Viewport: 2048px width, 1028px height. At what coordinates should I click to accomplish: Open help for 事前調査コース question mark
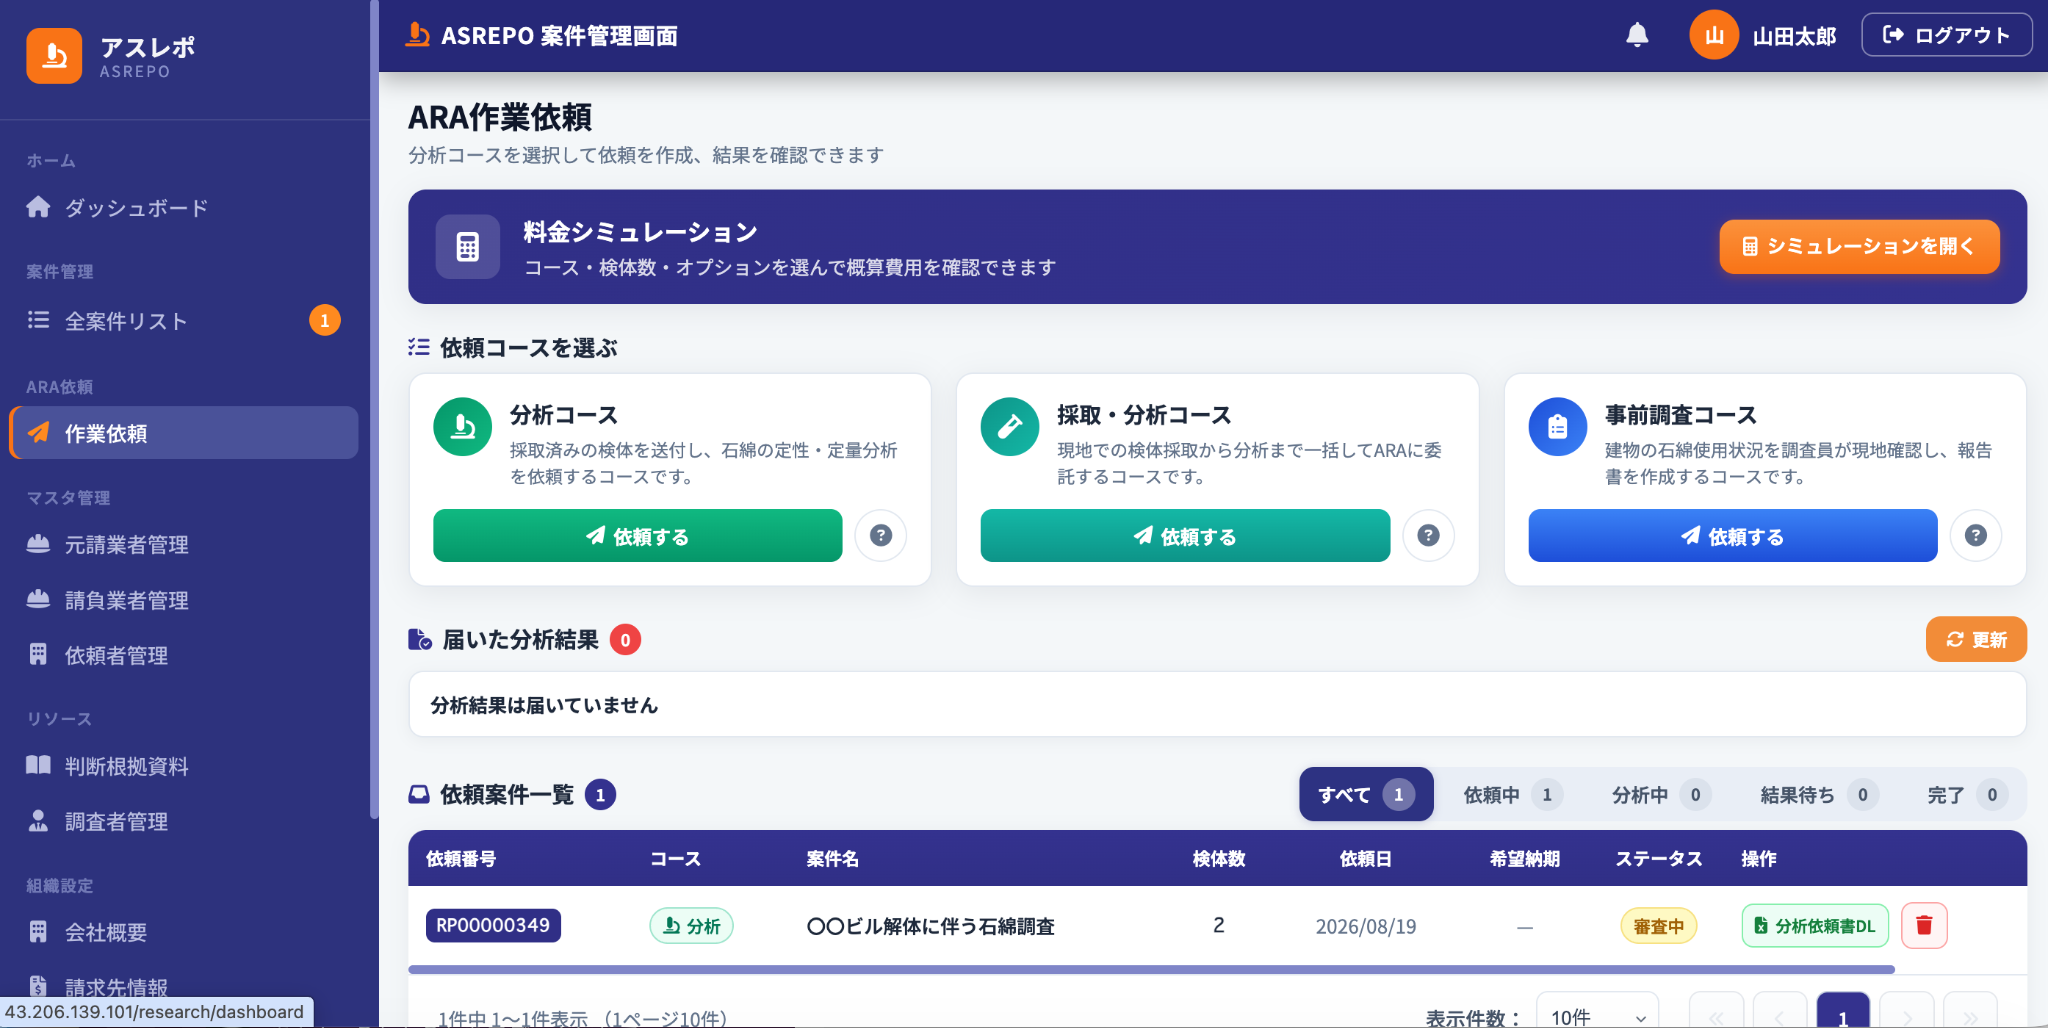coord(1976,535)
